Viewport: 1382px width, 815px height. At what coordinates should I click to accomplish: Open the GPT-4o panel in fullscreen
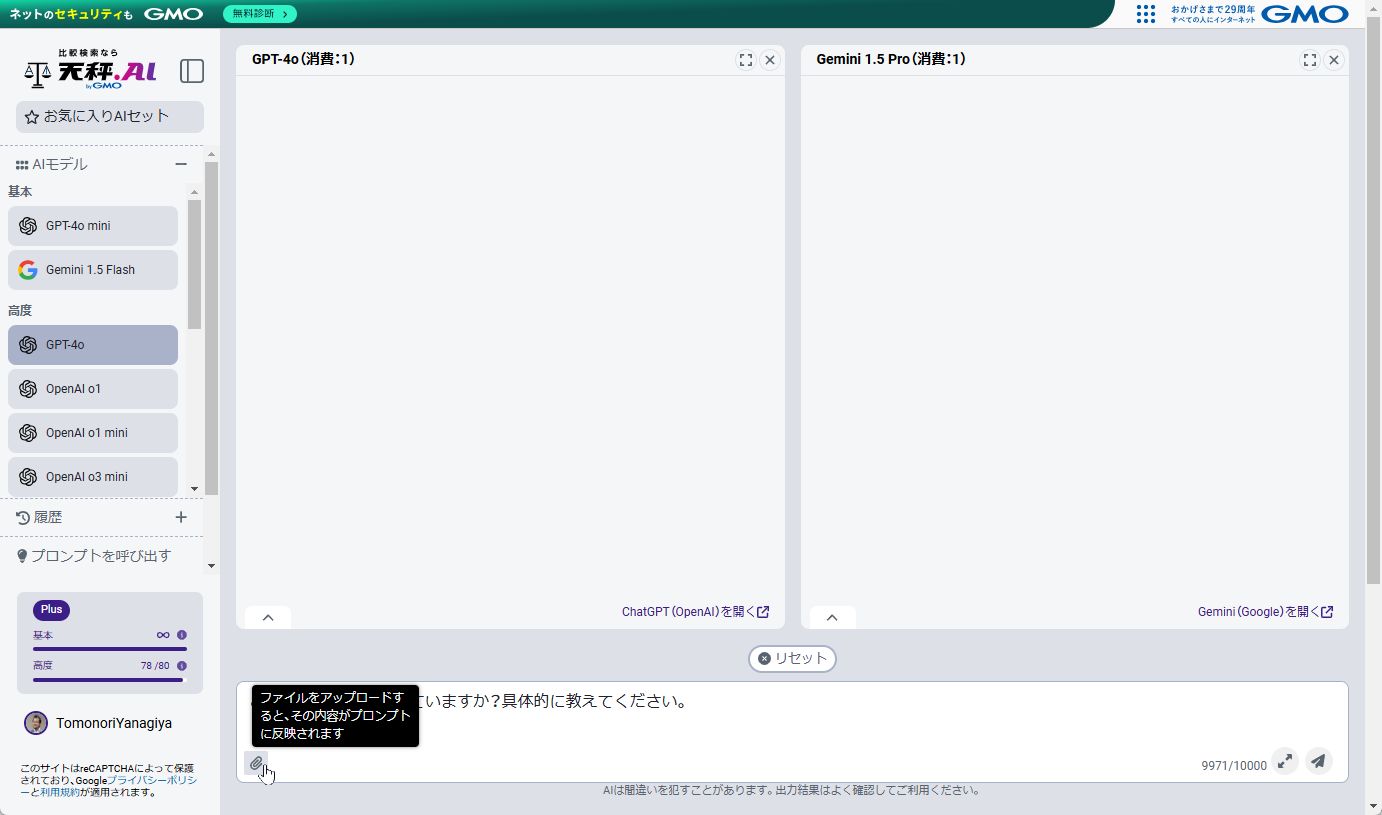point(745,60)
